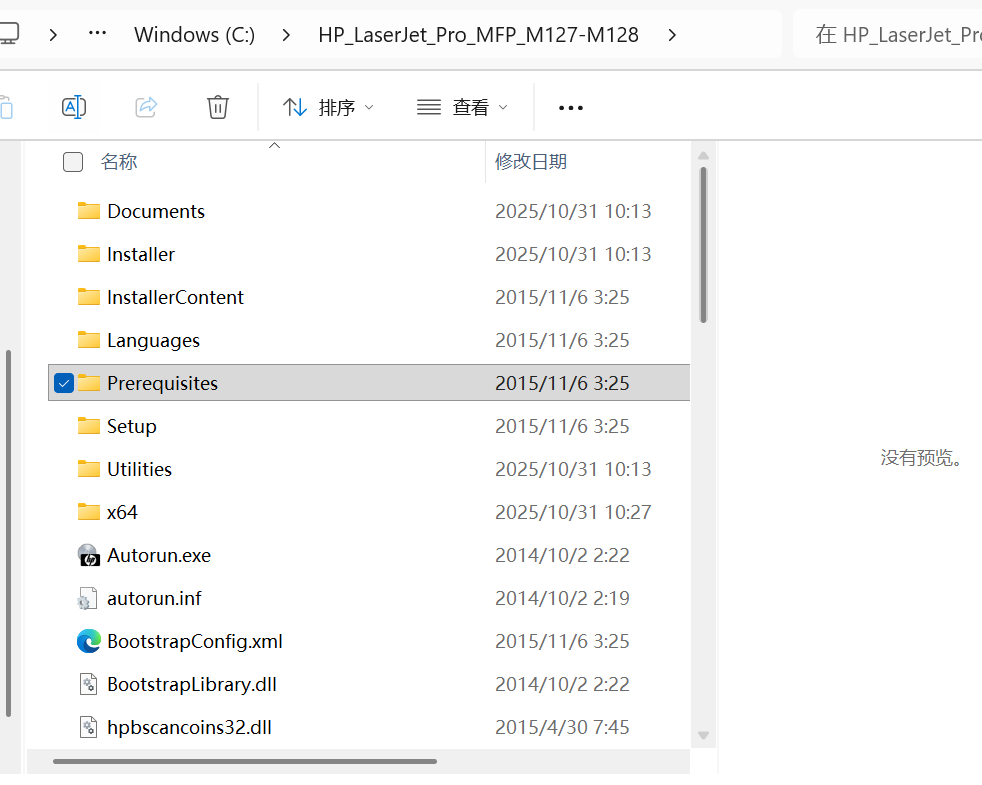This screenshot has height=785, width=982.
Task: Click the InstallerContent folder name
Action: (175, 297)
